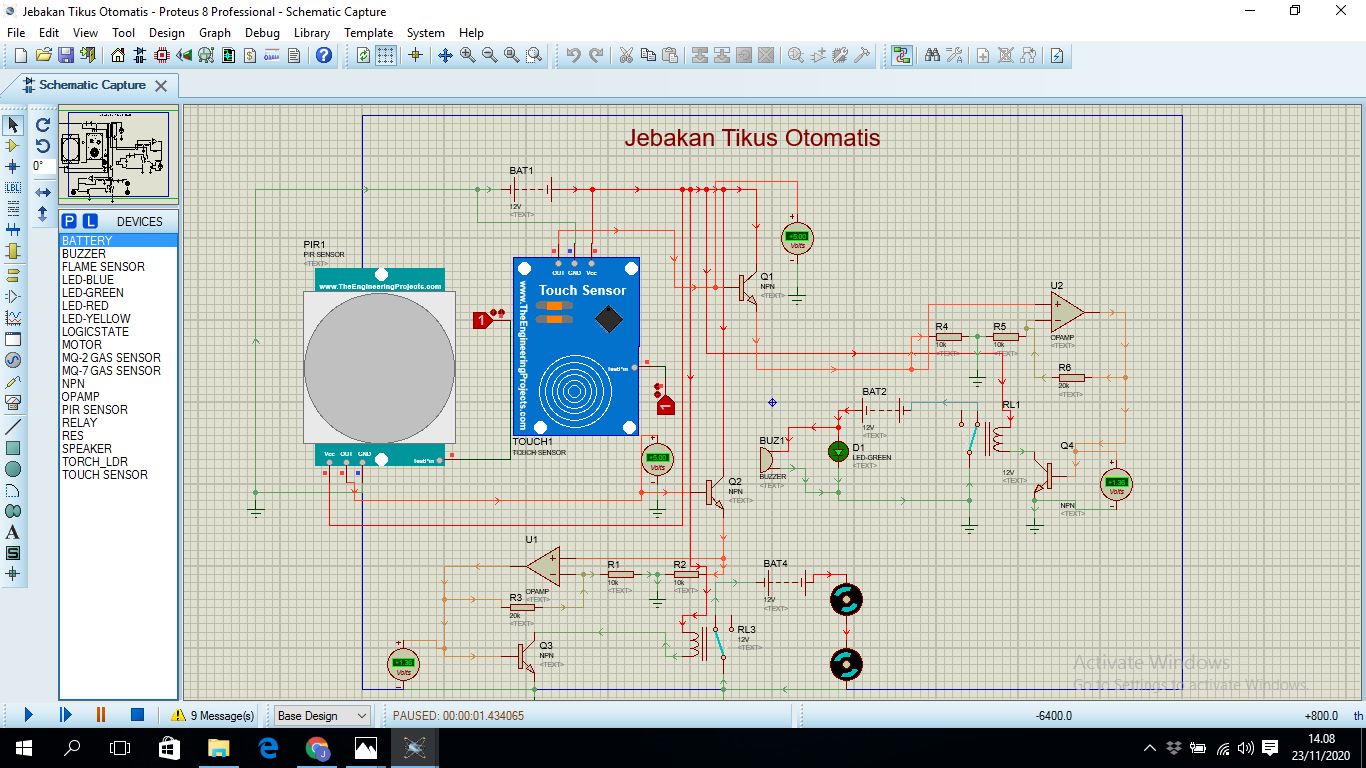Select OPAMP in devices list

pyautogui.click(x=81, y=397)
